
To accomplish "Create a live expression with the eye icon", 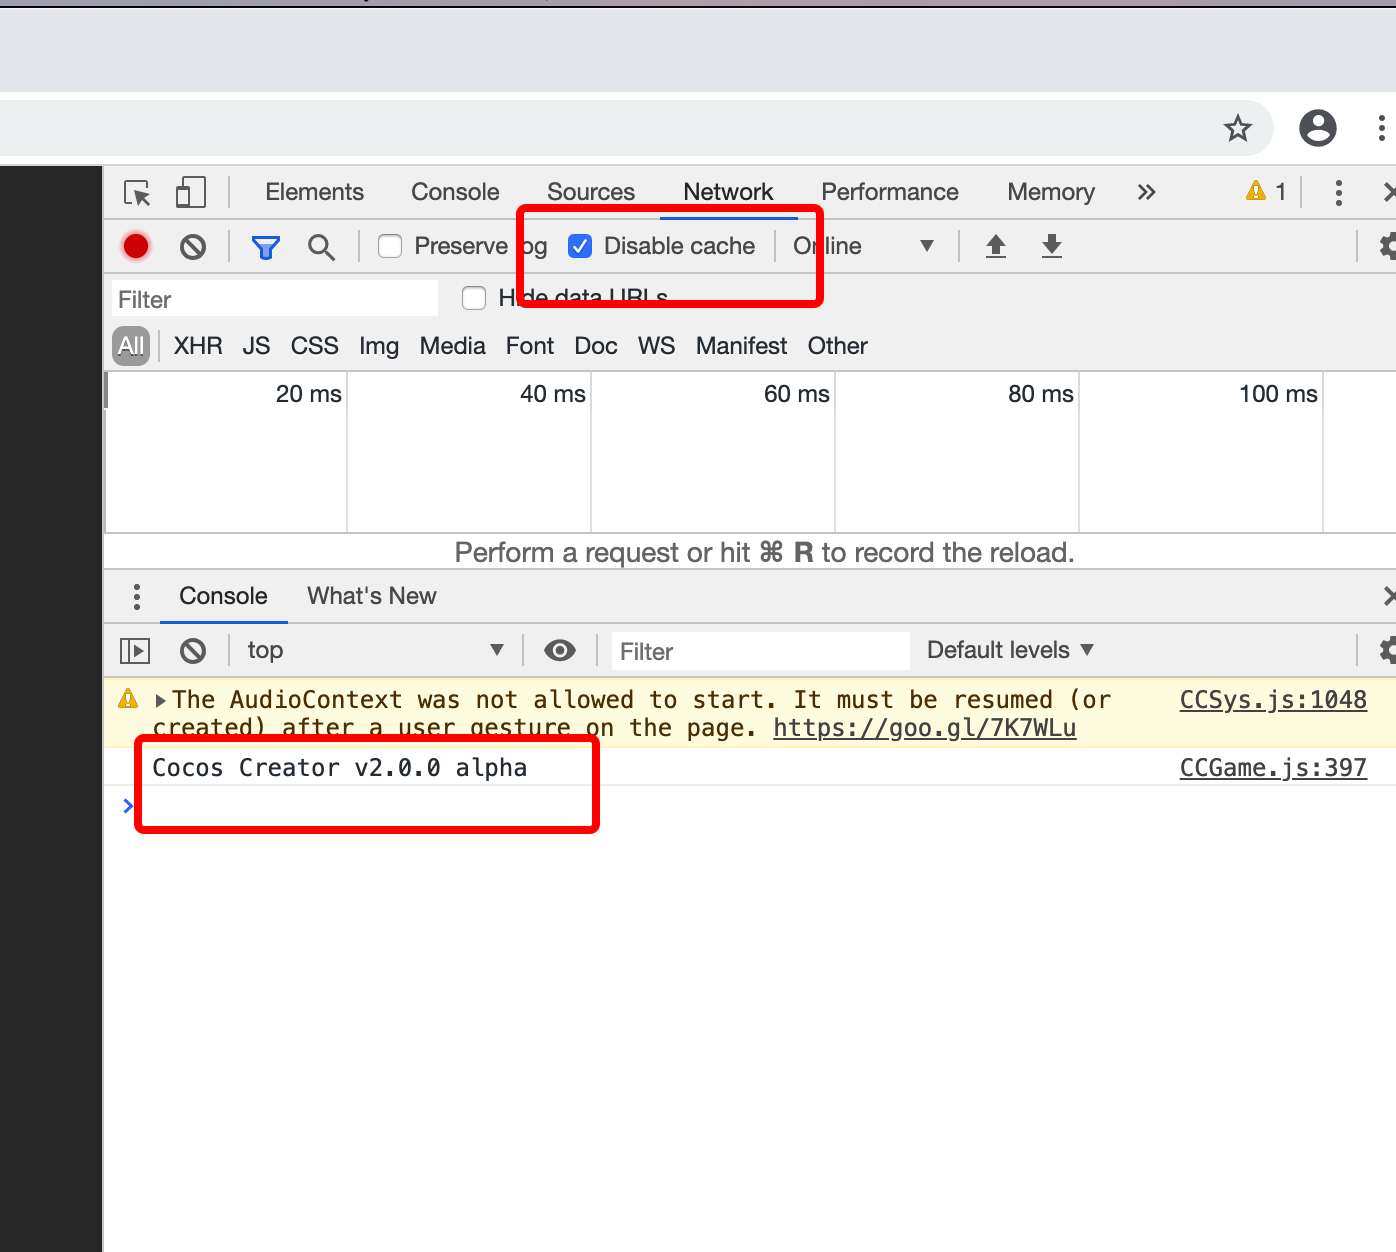I will point(560,651).
